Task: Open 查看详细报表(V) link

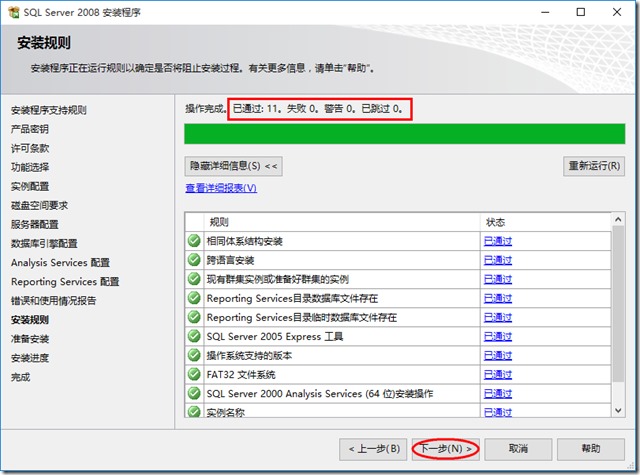Action: [221, 188]
